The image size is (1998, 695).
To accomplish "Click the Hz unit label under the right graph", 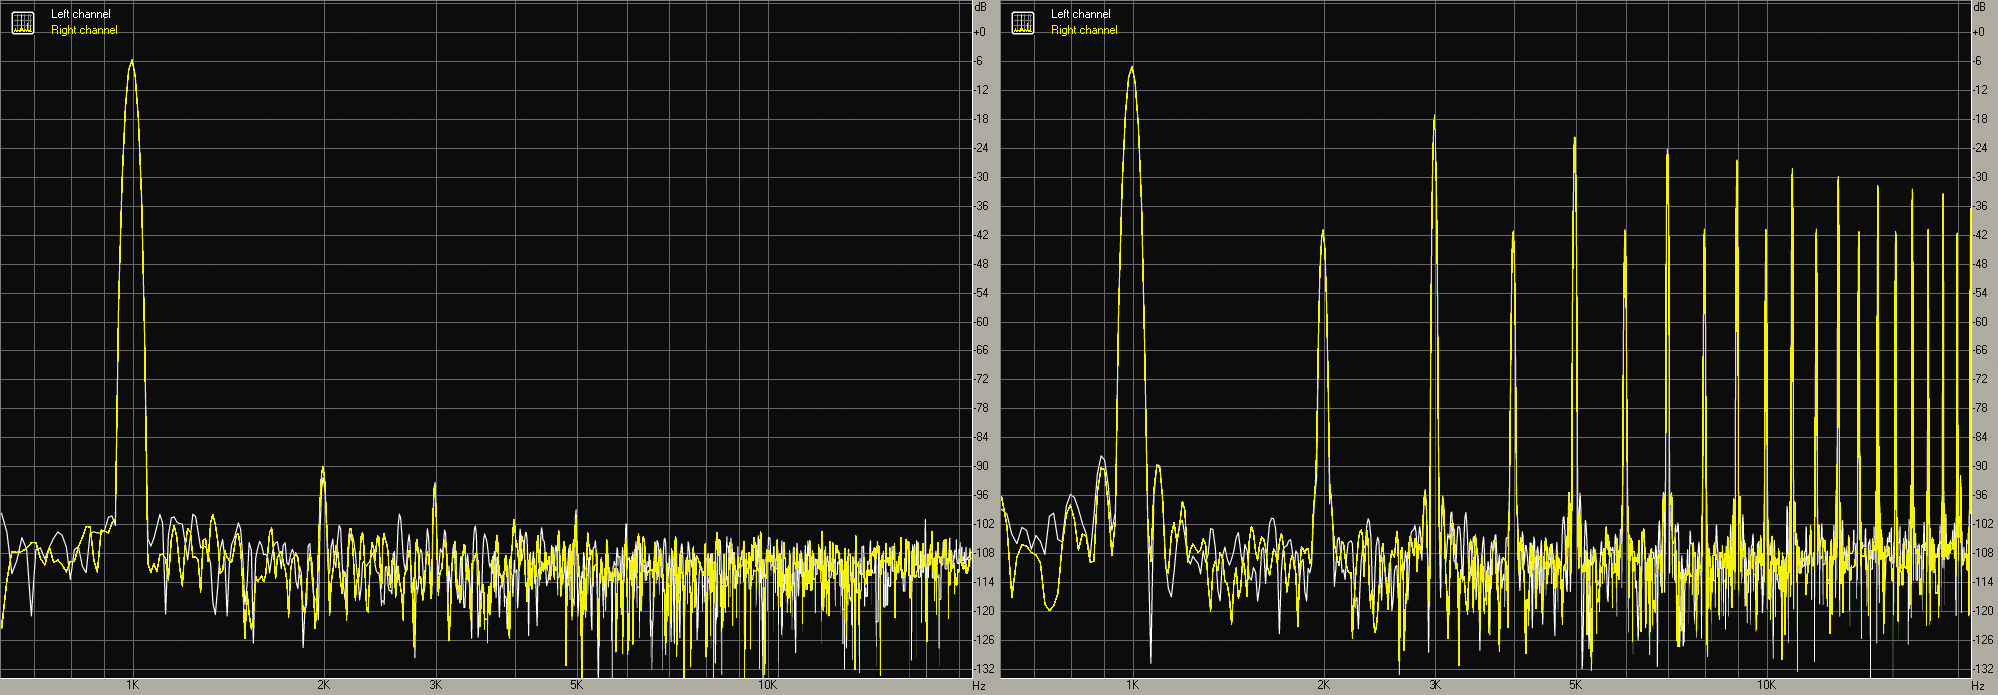I will tap(1979, 685).
